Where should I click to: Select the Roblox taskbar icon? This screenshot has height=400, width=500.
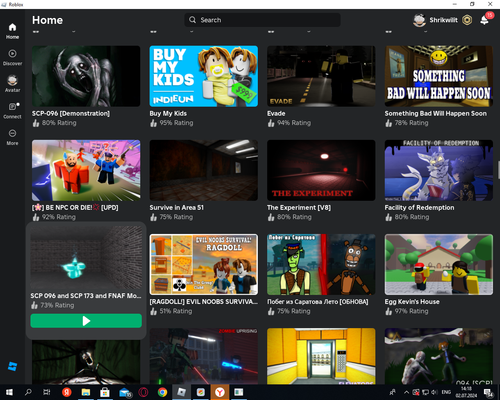(x=181, y=392)
